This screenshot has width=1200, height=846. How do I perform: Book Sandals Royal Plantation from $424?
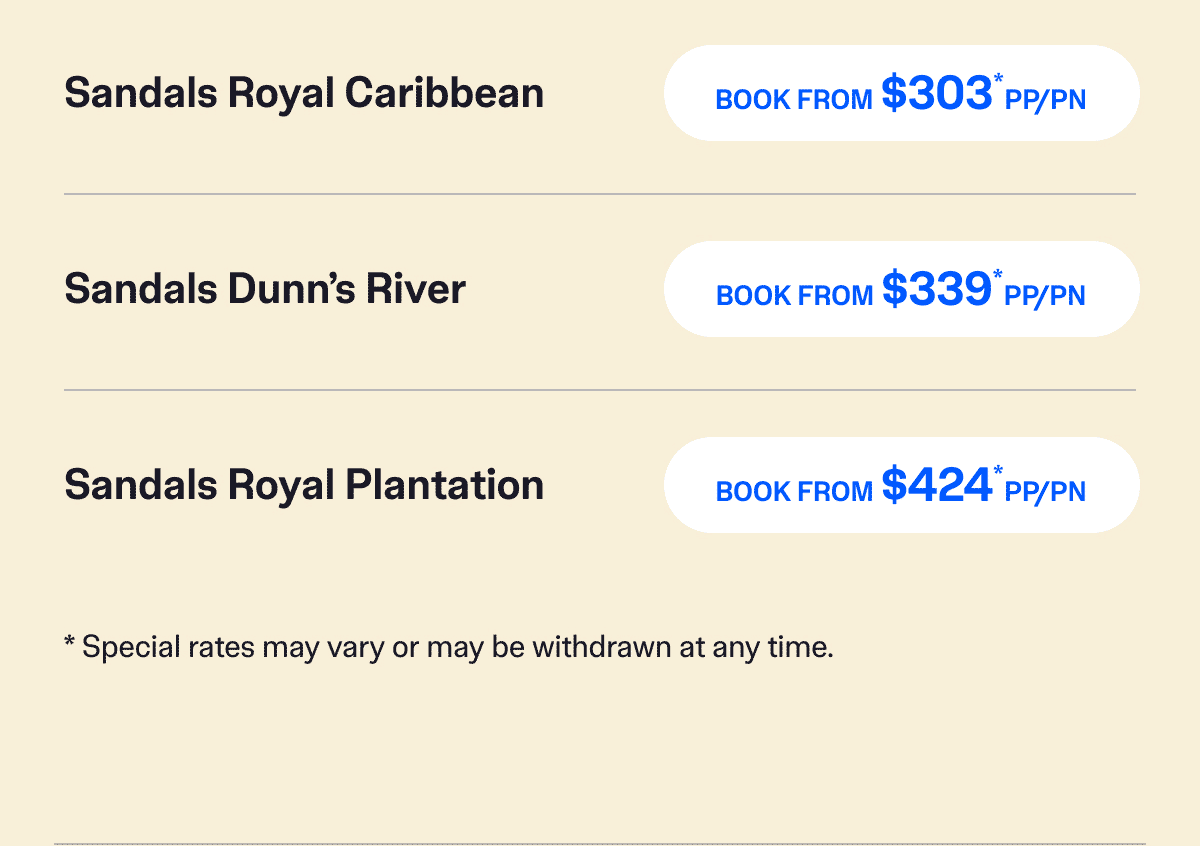tap(901, 485)
